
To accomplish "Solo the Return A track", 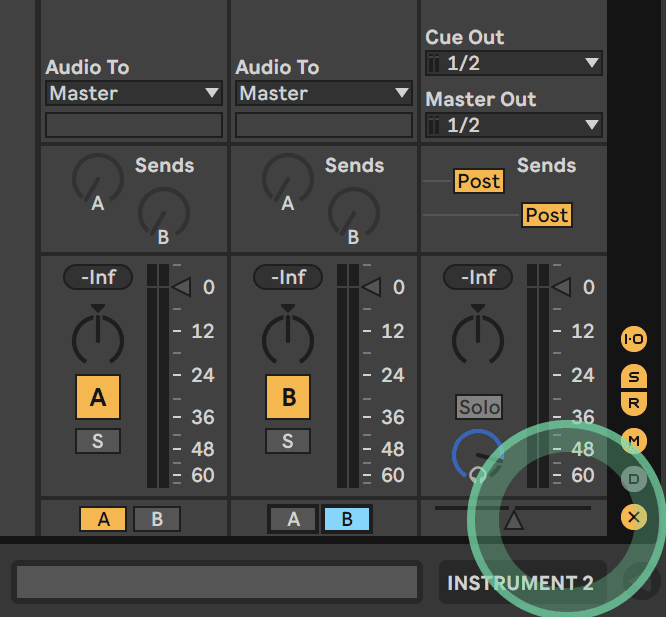I will click(x=98, y=441).
